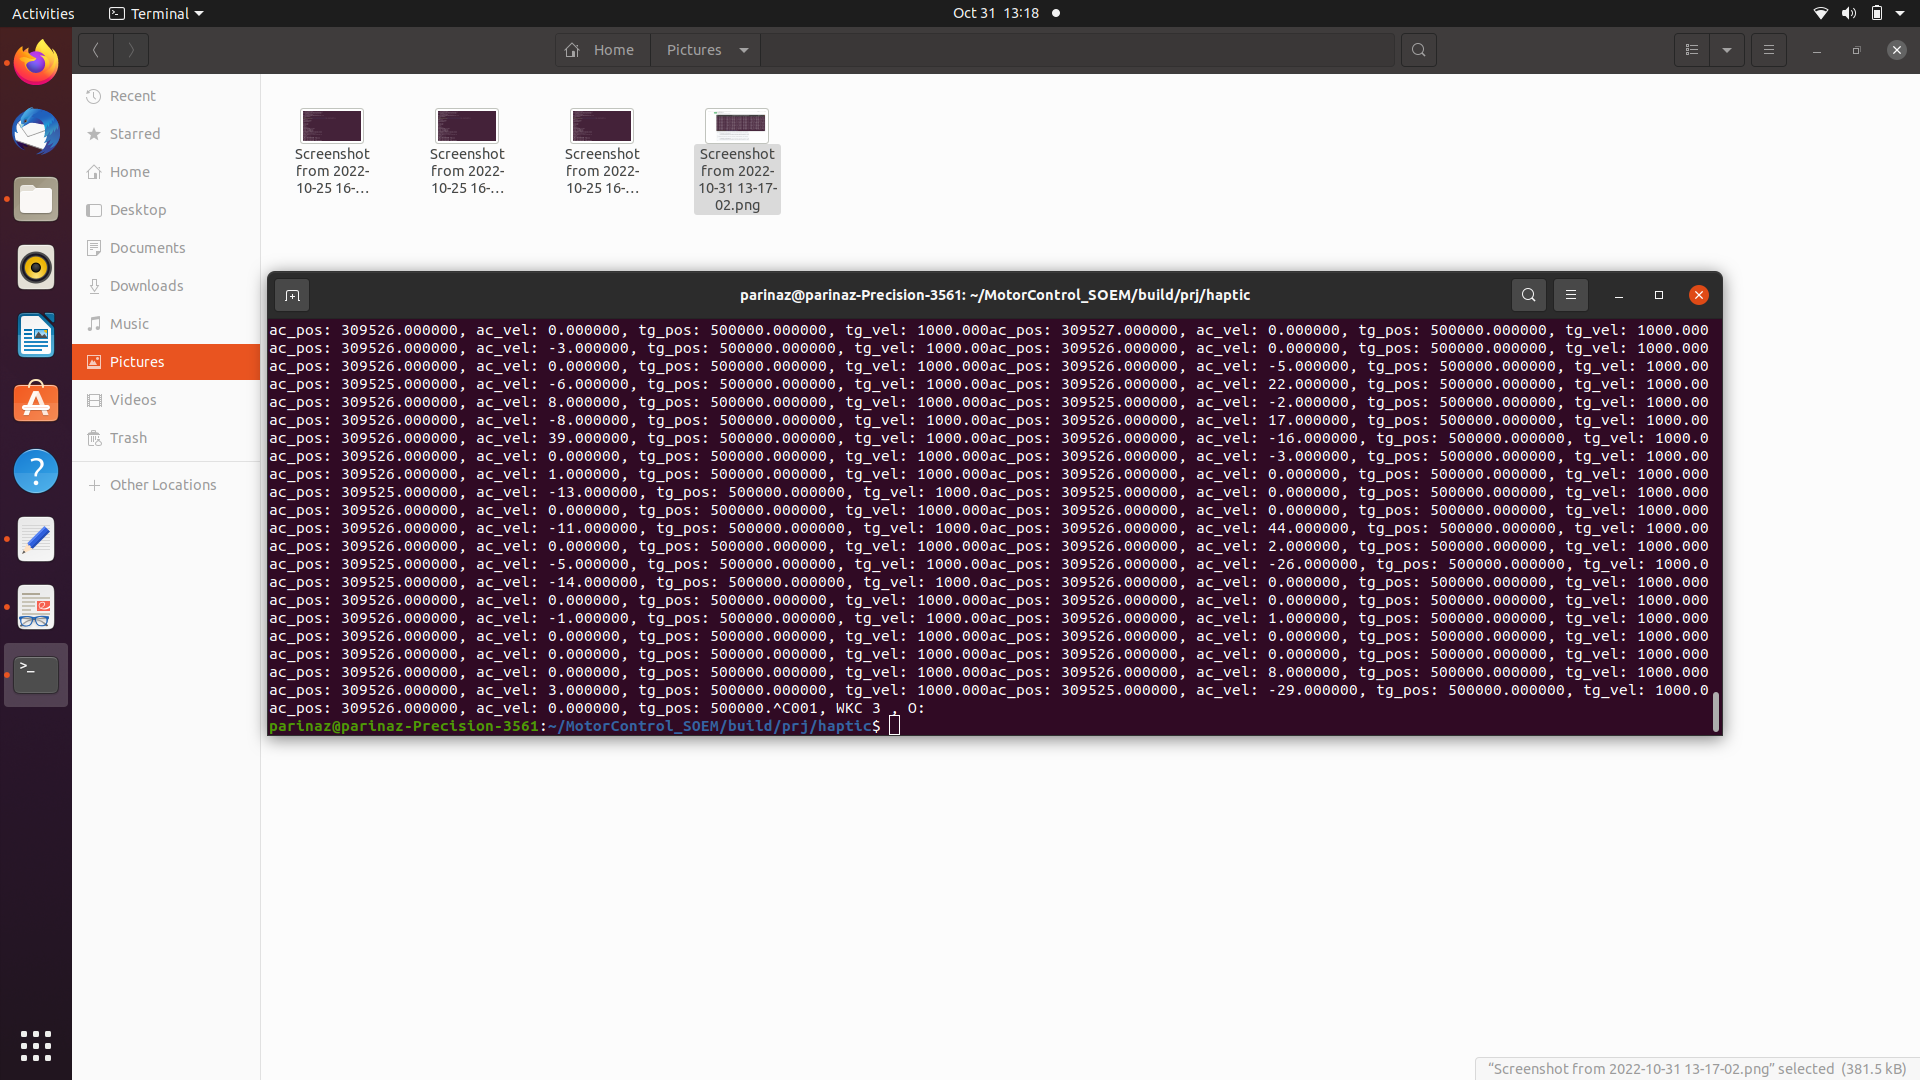The image size is (1920, 1080).
Task: Open LibreOffice Writer from the dock
Action: 35,335
